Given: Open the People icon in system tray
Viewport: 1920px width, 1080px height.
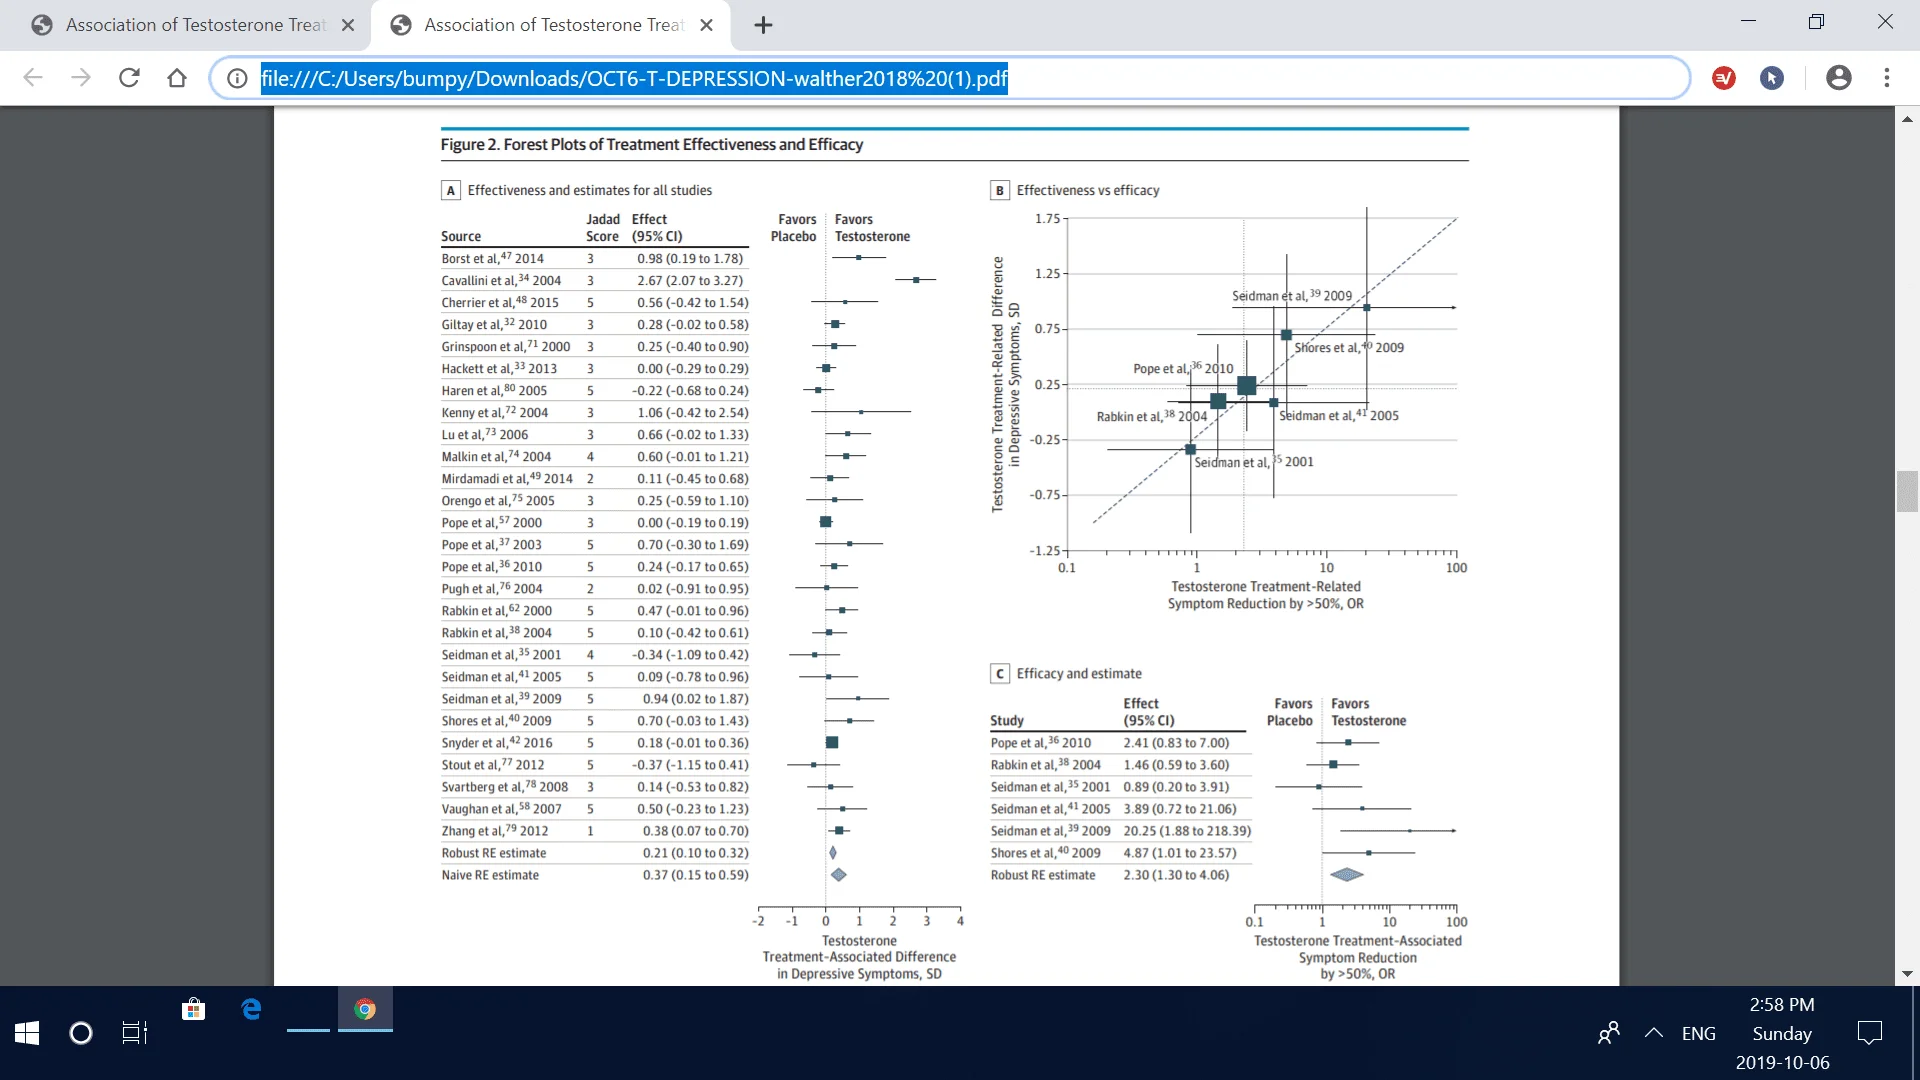Looking at the screenshot, I should coord(1609,1033).
